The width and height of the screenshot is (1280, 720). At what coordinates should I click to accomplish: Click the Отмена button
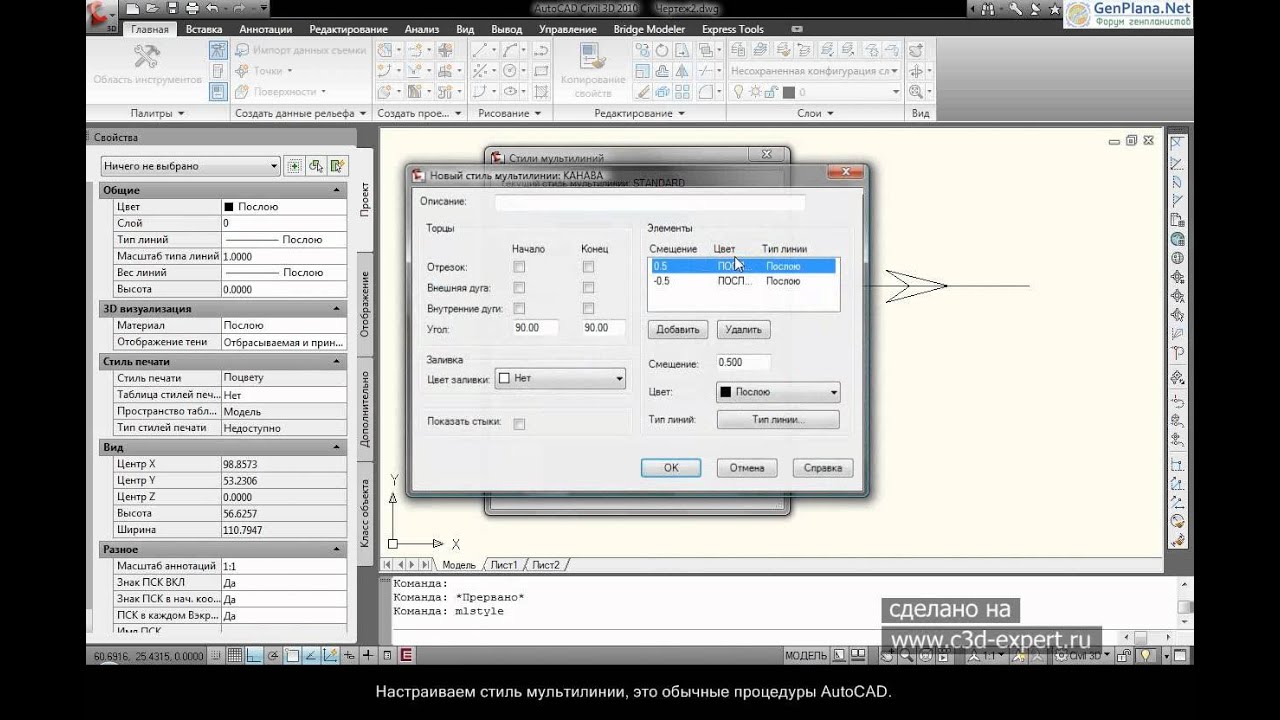[x=747, y=467]
